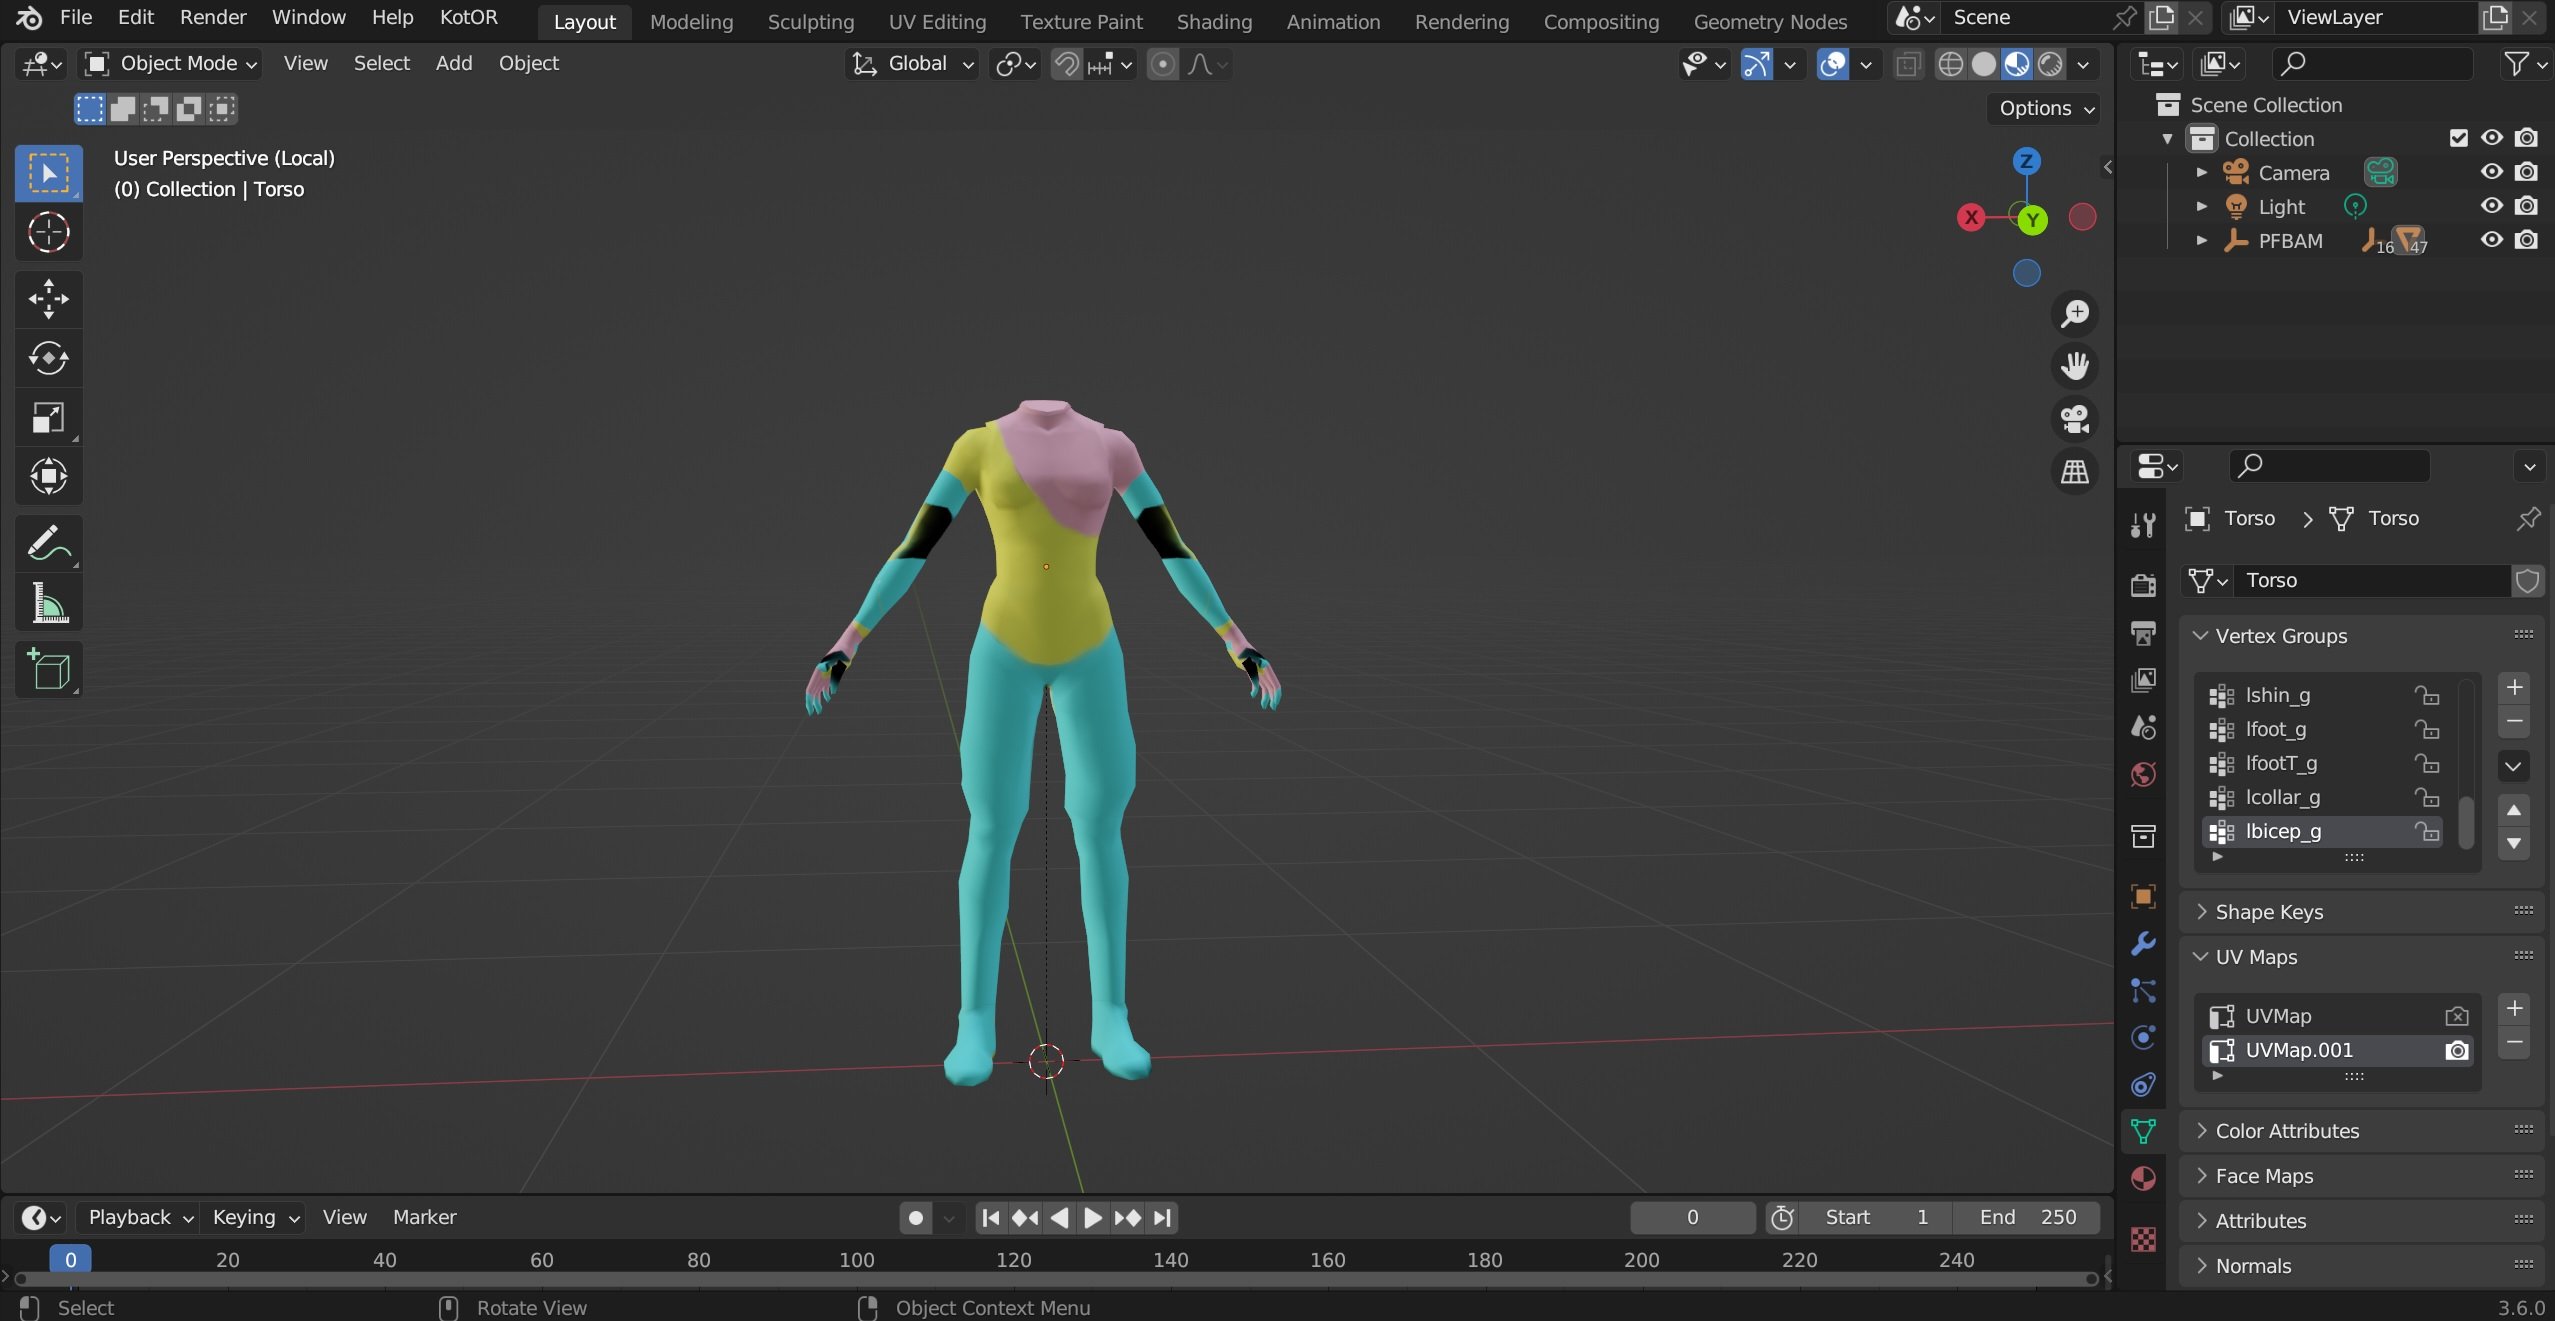Image resolution: width=2555 pixels, height=1321 pixels.
Task: Click the Options button in viewport
Action: [x=2045, y=108]
